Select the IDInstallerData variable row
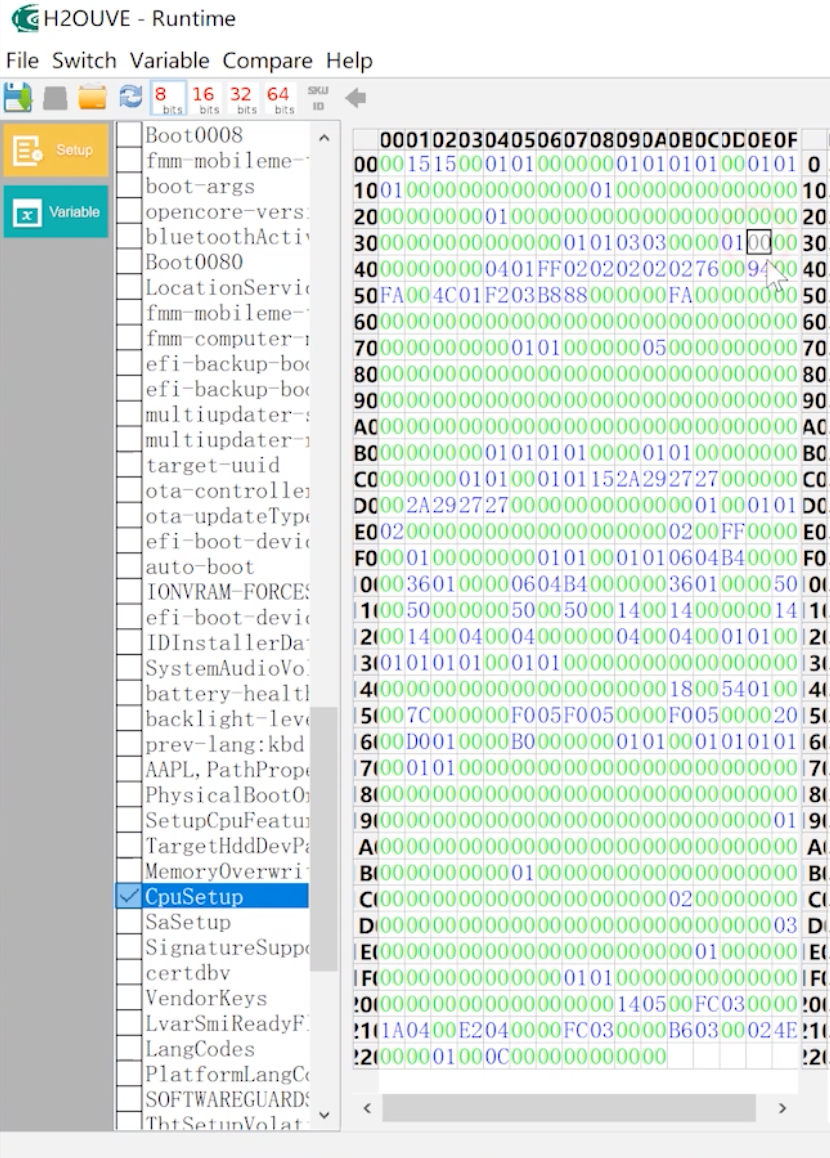This screenshot has width=830, height=1158. pyautogui.click(x=226, y=643)
